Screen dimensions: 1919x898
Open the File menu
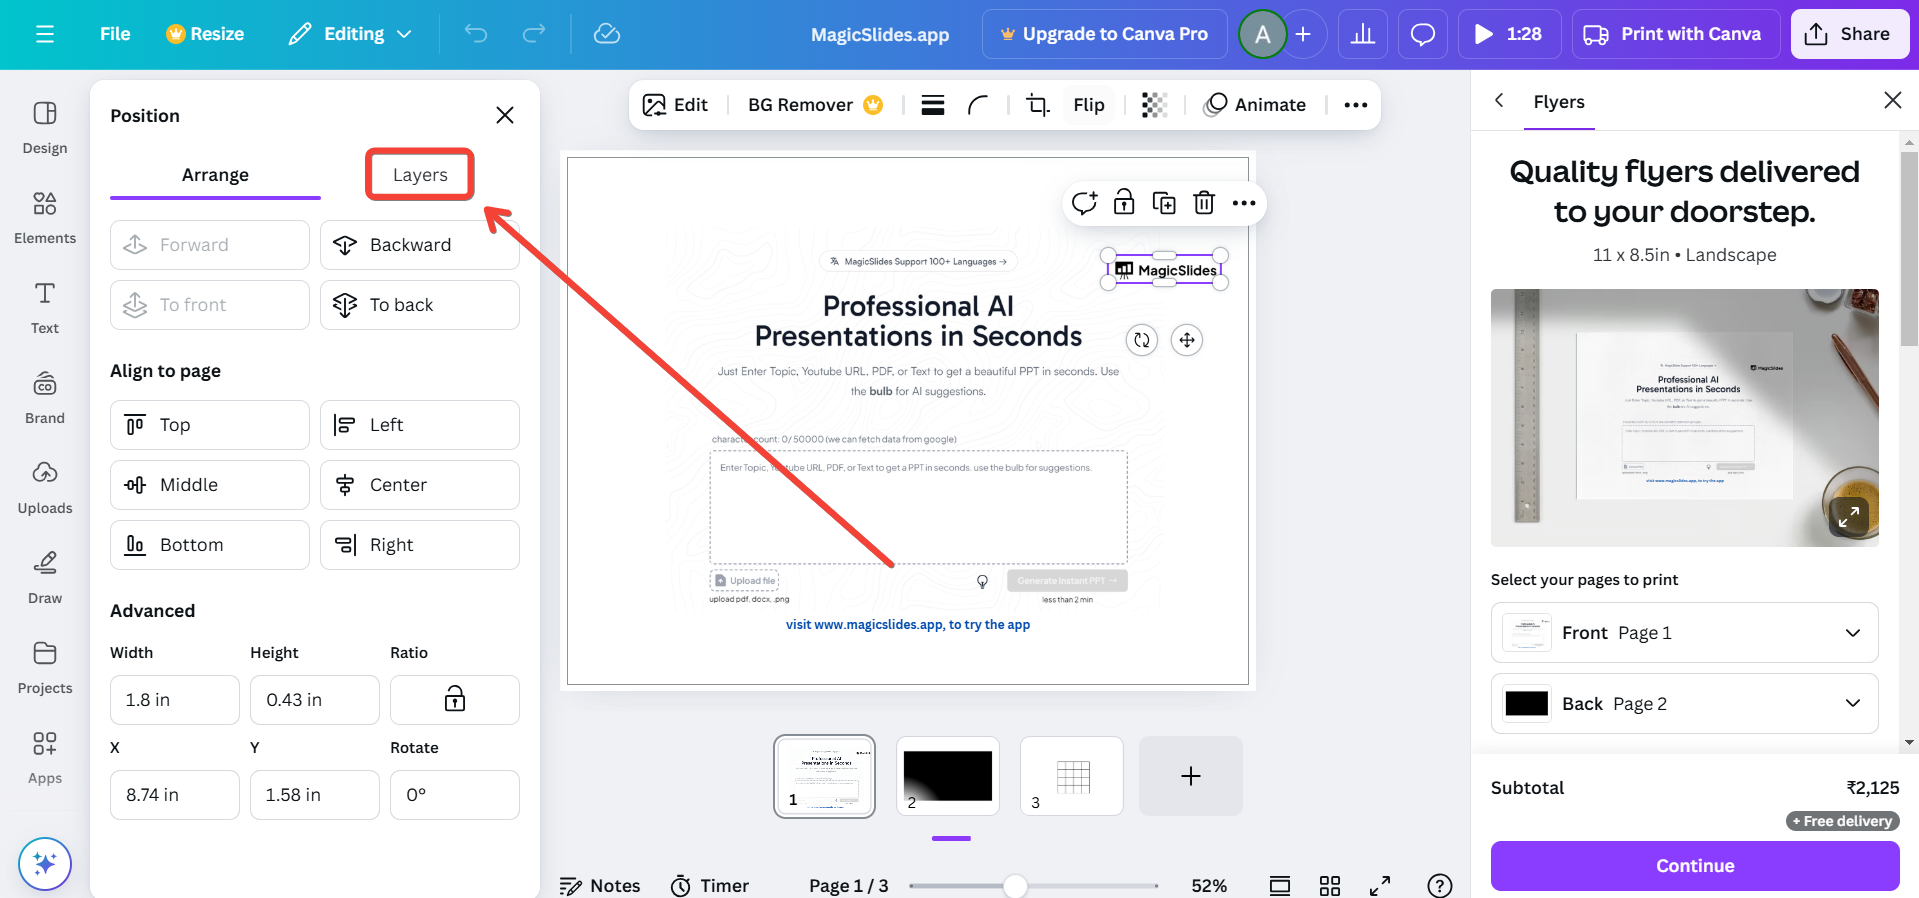click(x=115, y=34)
